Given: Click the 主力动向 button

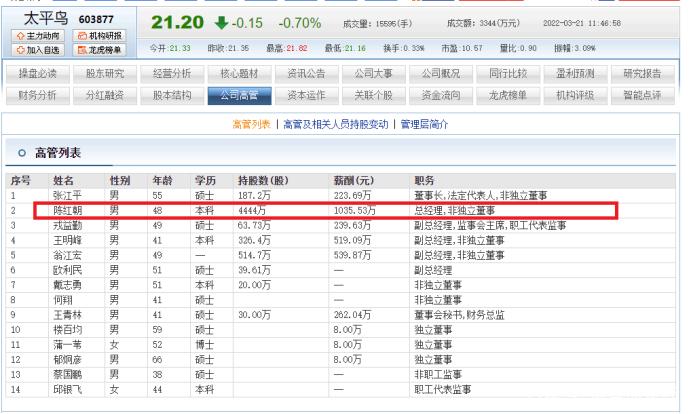Looking at the screenshot, I should (x=38, y=36).
